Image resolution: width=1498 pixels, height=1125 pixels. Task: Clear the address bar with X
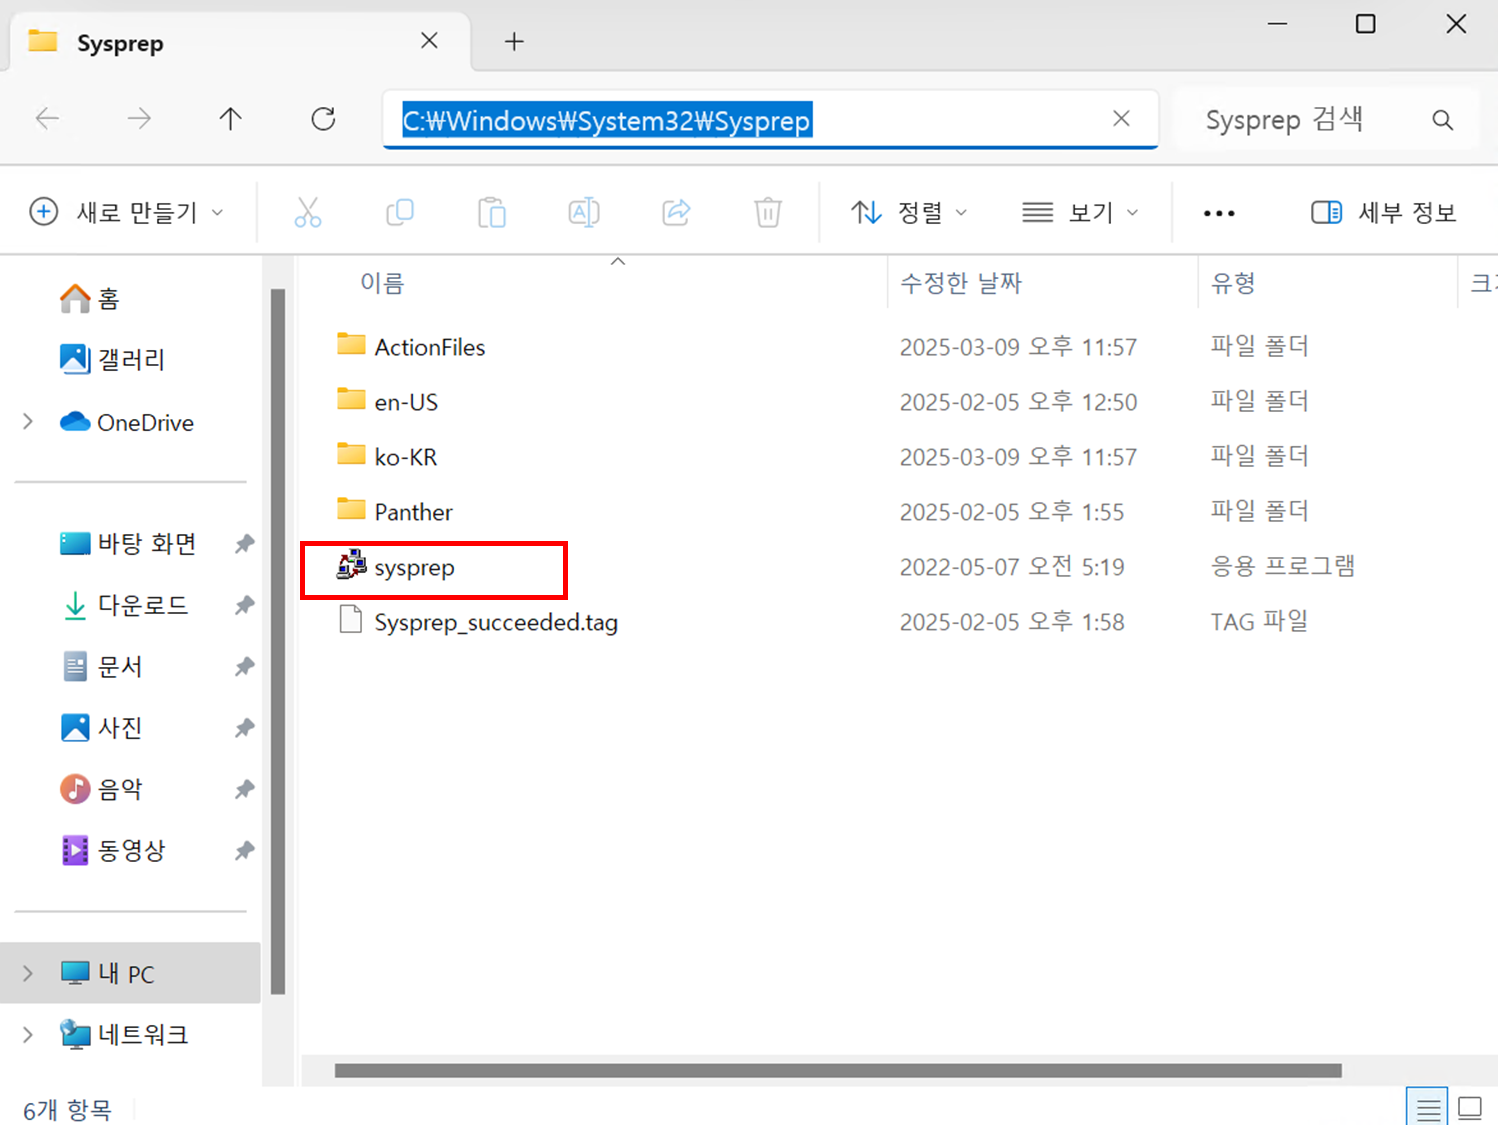pyautogui.click(x=1121, y=119)
